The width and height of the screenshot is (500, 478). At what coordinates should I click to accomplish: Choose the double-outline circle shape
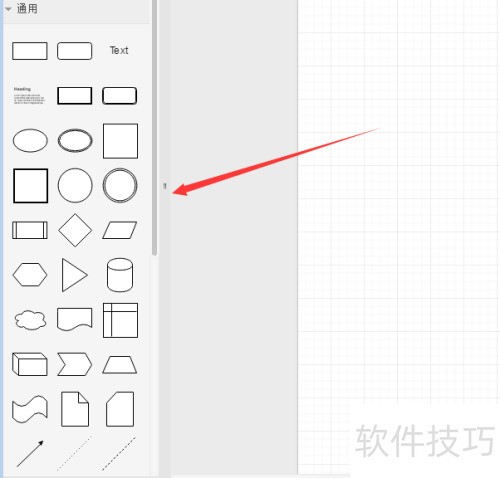120,185
